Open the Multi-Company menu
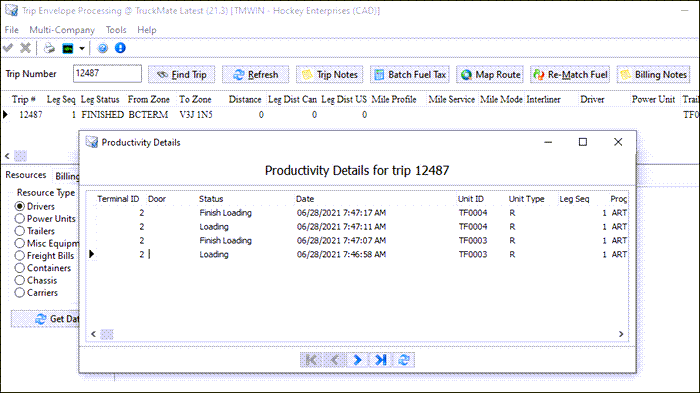Screen dimensions: 700x393 pyautogui.click(x=62, y=30)
